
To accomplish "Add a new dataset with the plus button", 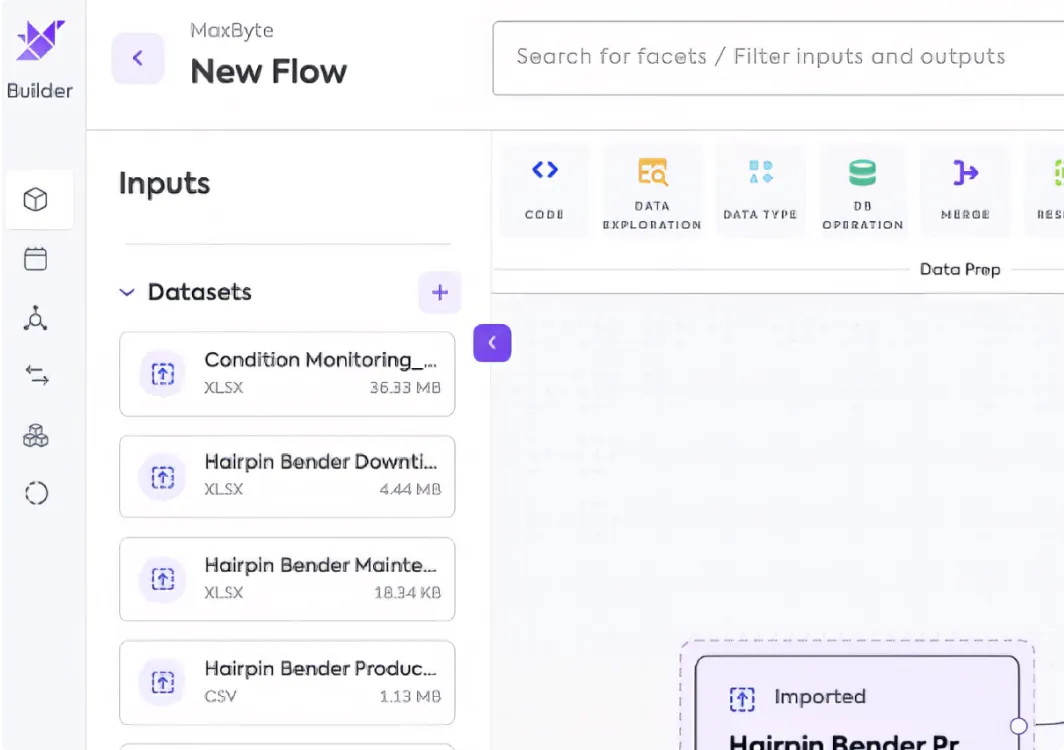I will pos(439,292).
